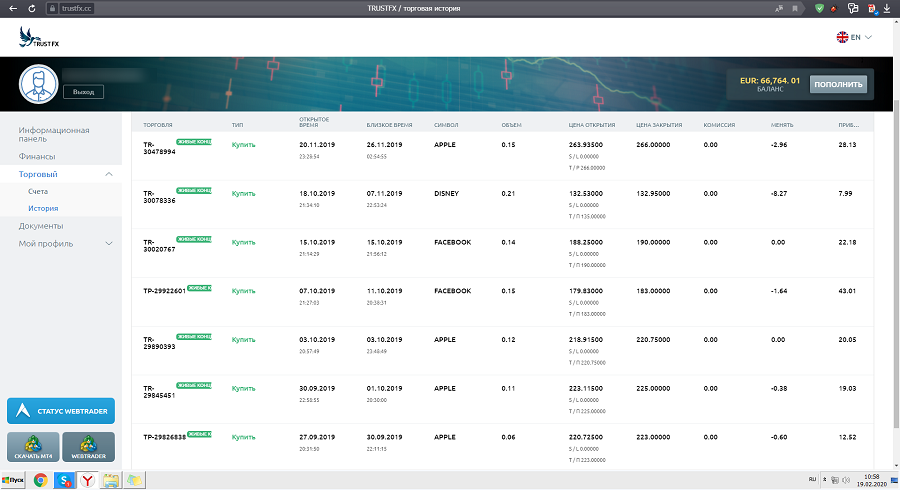
Task: Click the TrustFX bird logo
Action: (38, 37)
